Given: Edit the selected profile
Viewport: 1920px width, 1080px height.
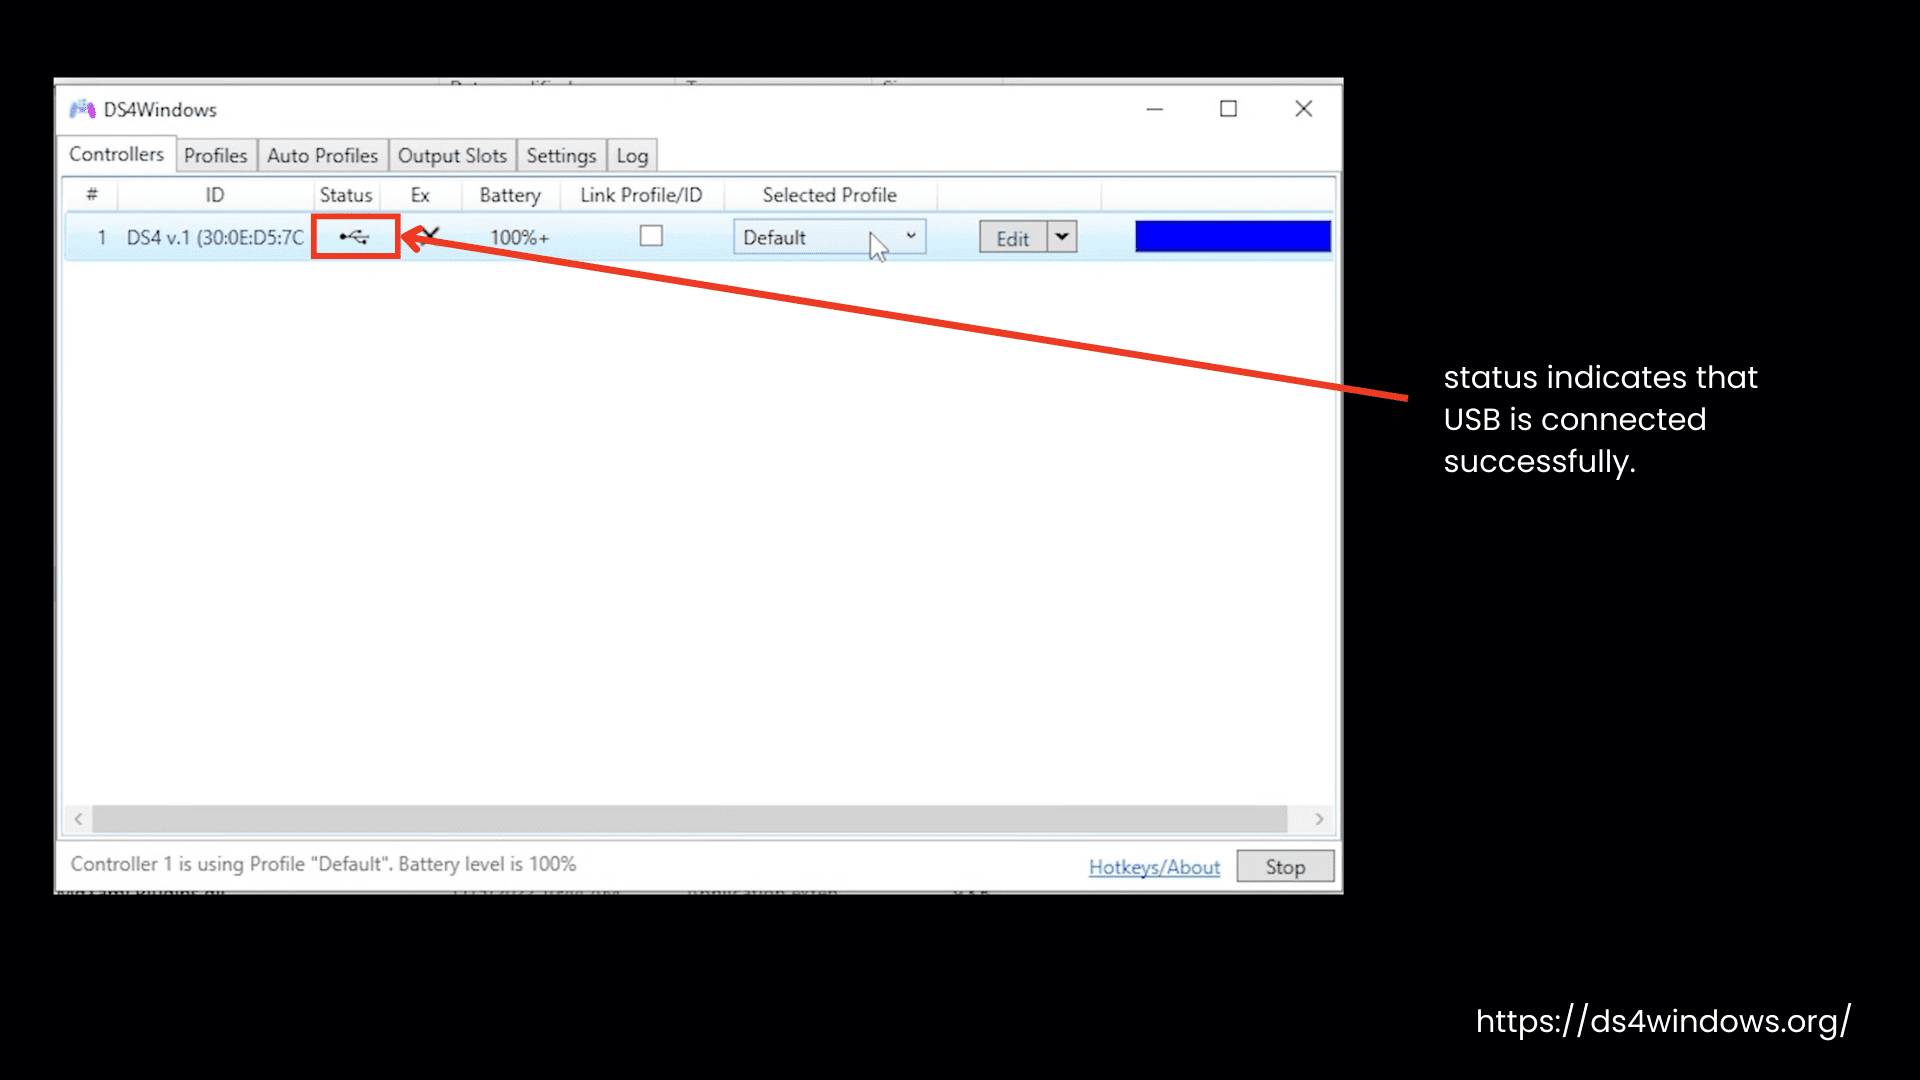Looking at the screenshot, I should coord(1012,238).
